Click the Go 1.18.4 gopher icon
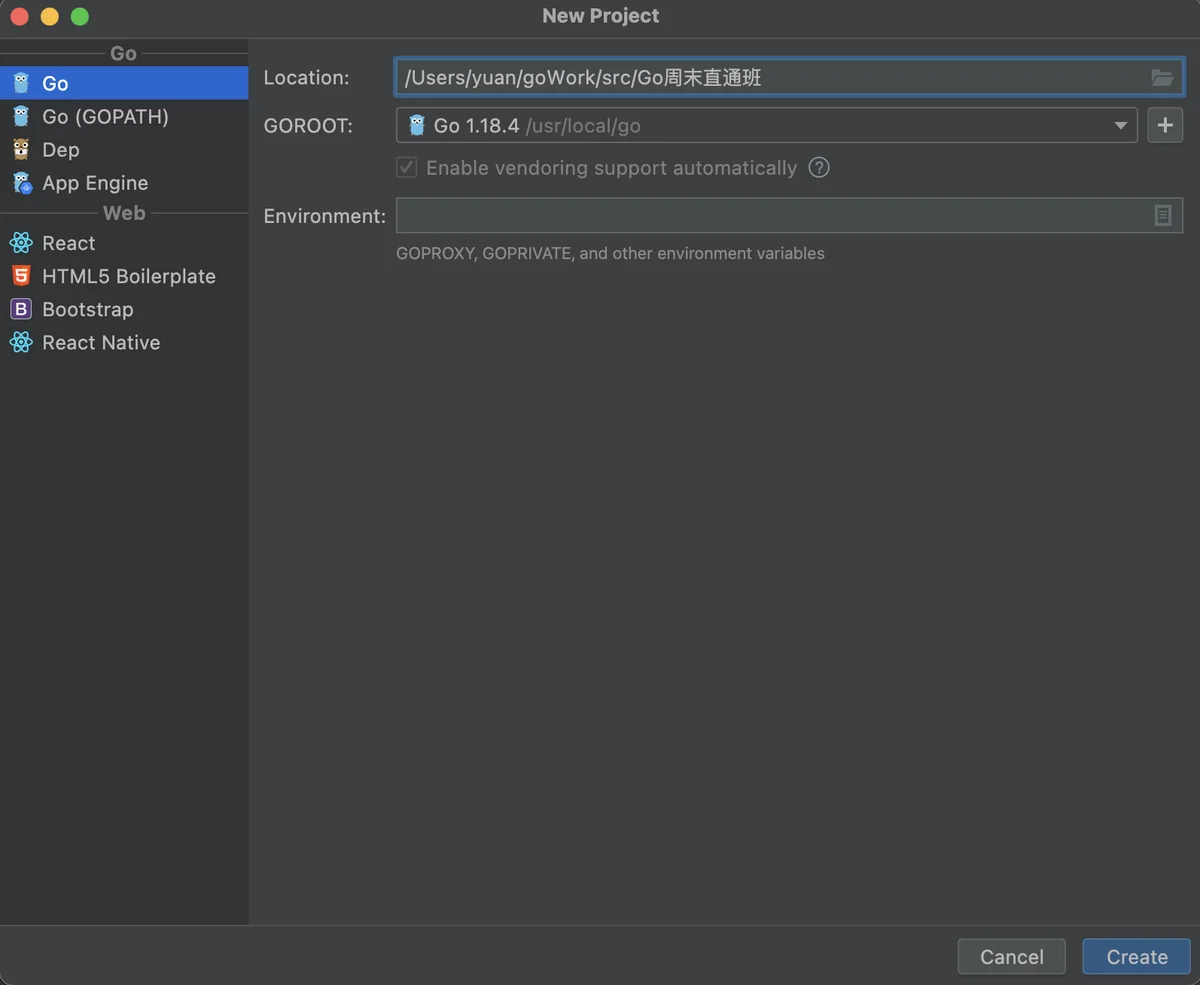Viewport: 1200px width, 985px height. pyautogui.click(x=417, y=125)
